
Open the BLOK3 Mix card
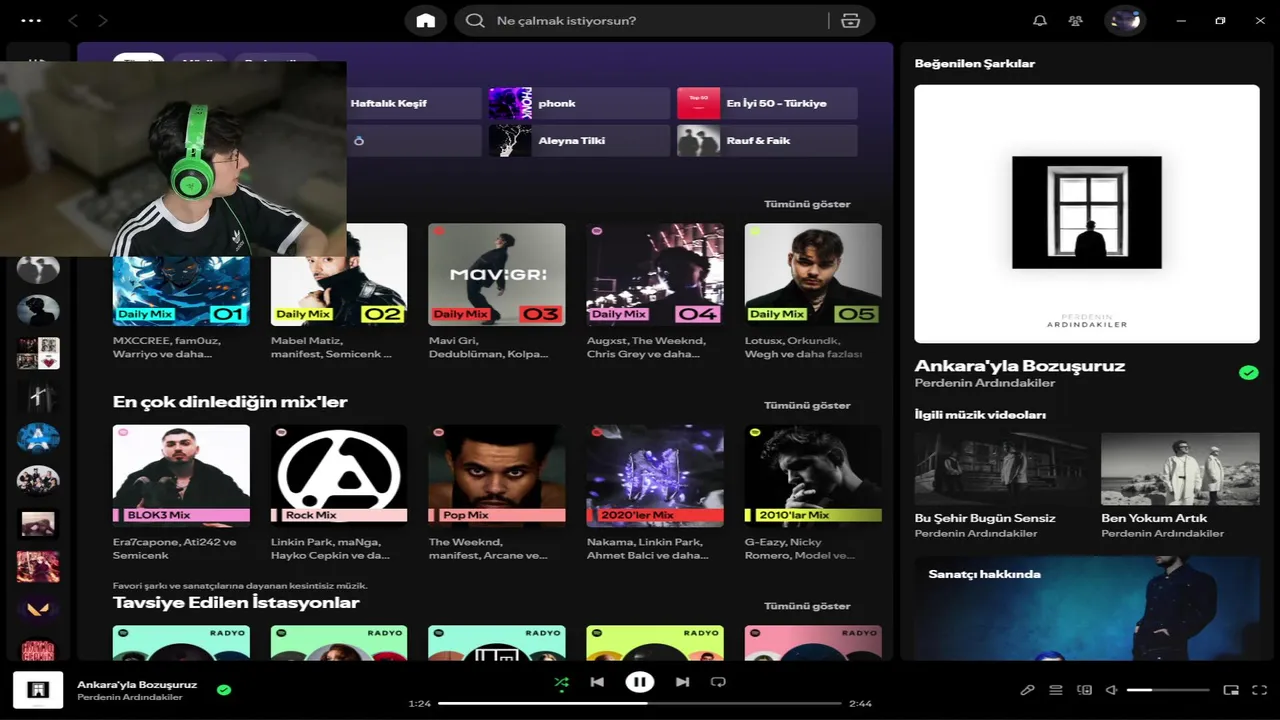click(x=181, y=494)
